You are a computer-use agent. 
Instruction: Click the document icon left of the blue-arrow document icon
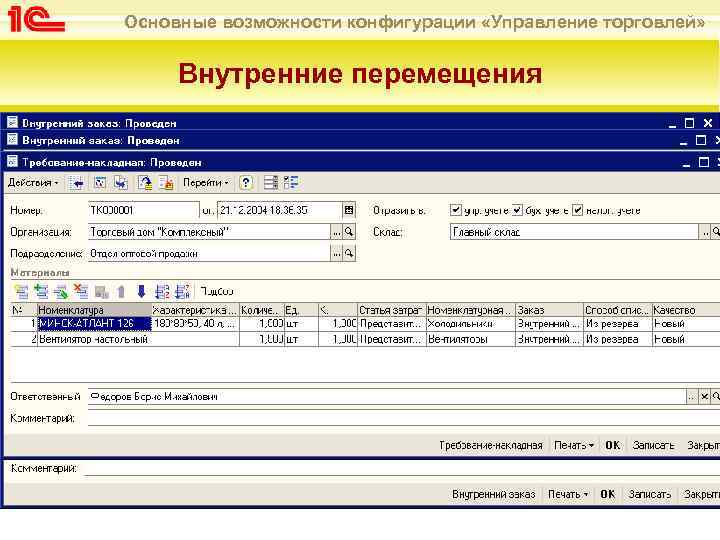tap(100, 183)
